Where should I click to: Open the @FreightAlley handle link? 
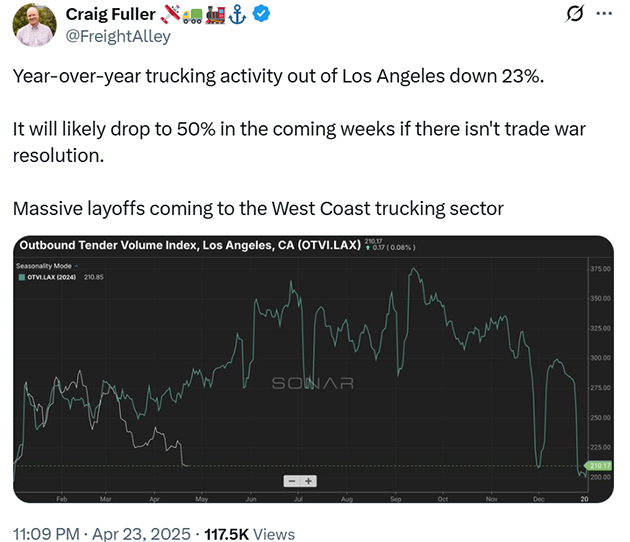pos(118,36)
